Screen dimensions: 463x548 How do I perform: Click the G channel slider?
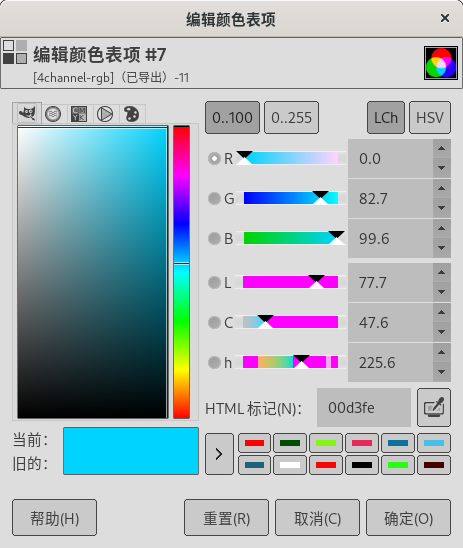[x=291, y=198]
